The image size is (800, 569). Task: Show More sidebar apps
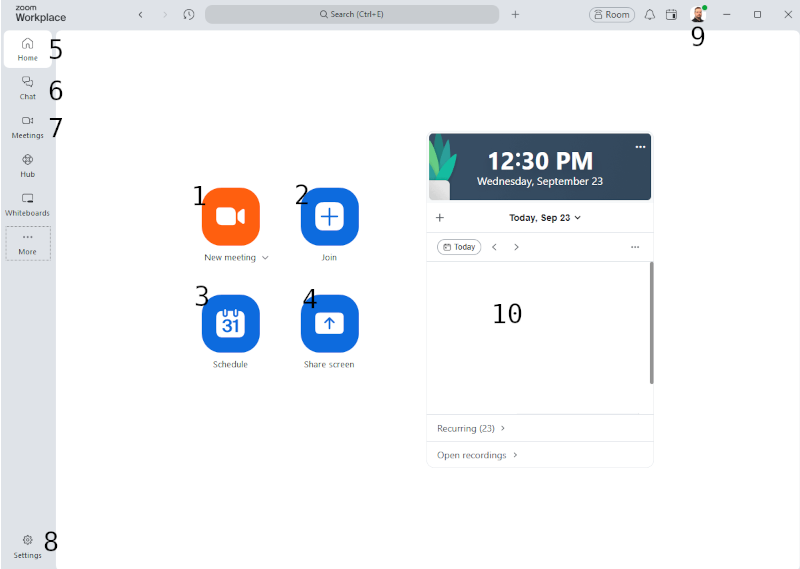coord(28,243)
